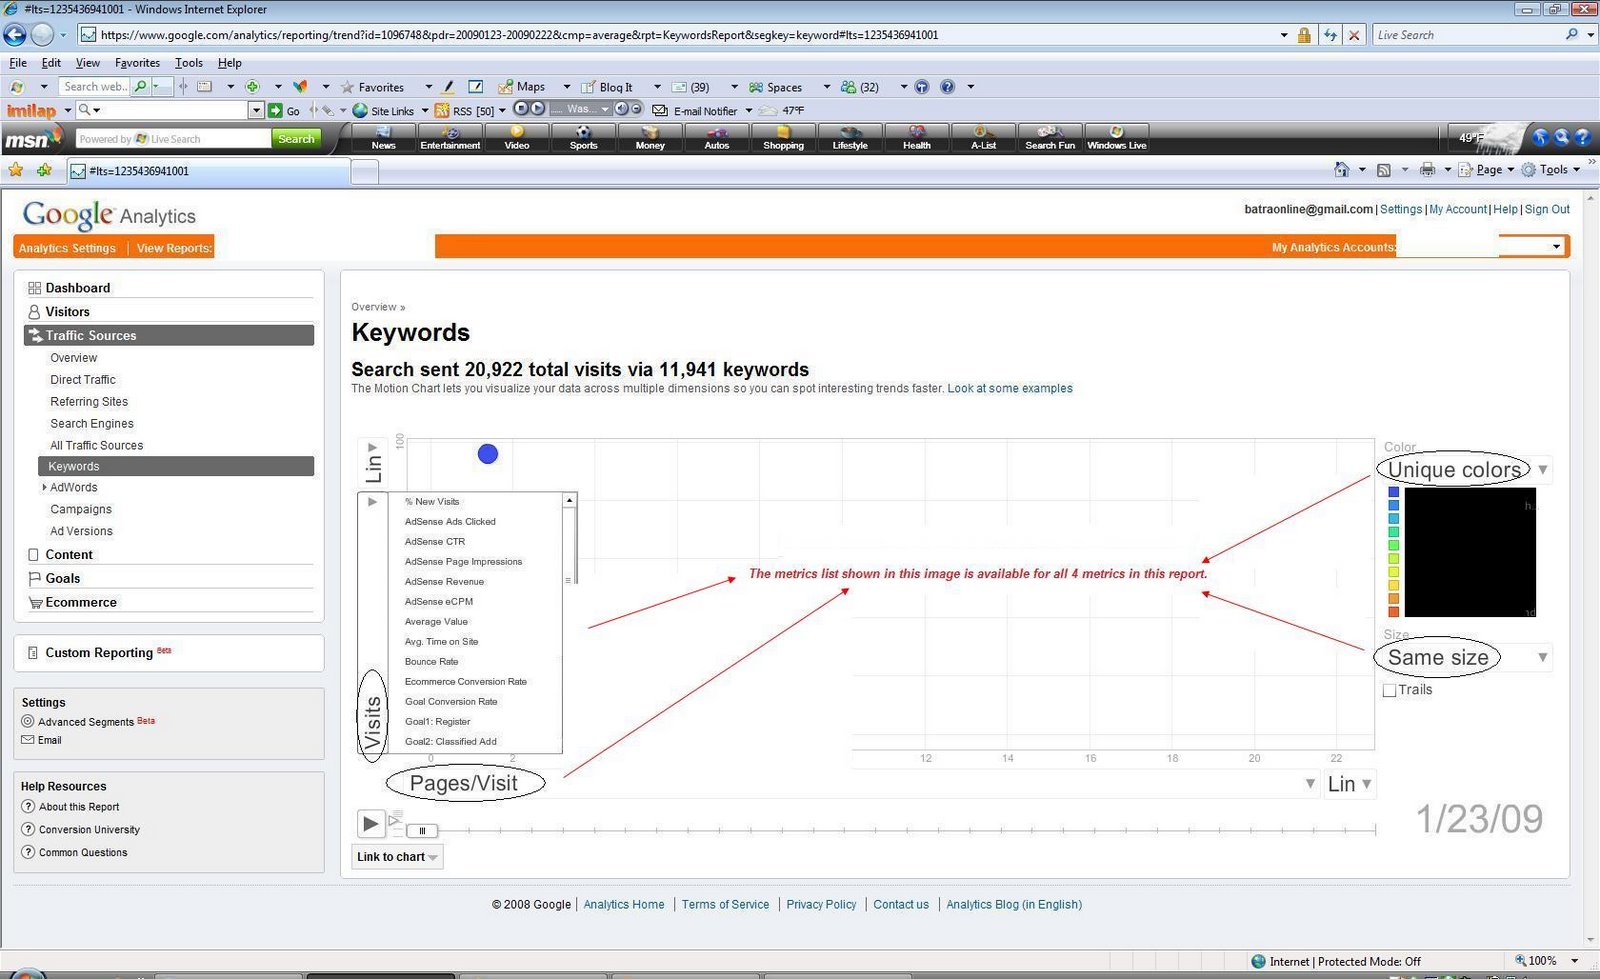1600x979 pixels.
Task: Play the motion chart animation
Action: 370,824
